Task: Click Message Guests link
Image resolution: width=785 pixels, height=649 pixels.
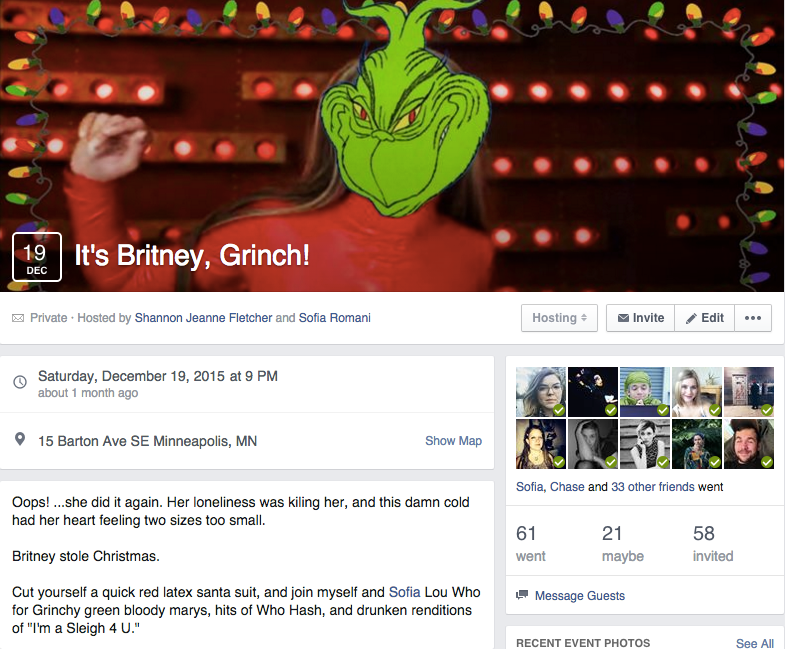Action: click(580, 595)
